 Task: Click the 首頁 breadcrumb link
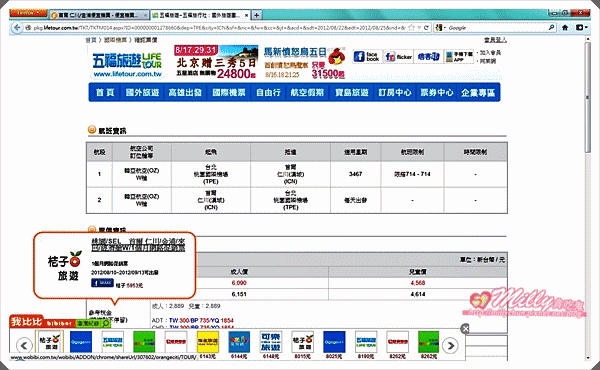coord(91,40)
